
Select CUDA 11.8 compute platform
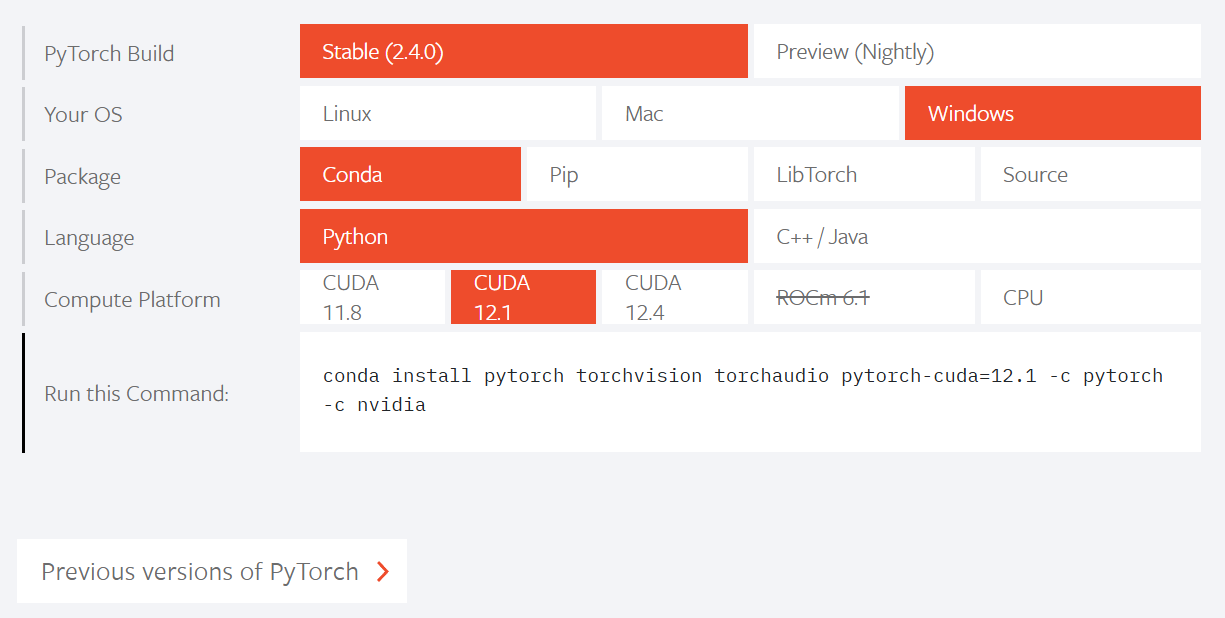(372, 297)
